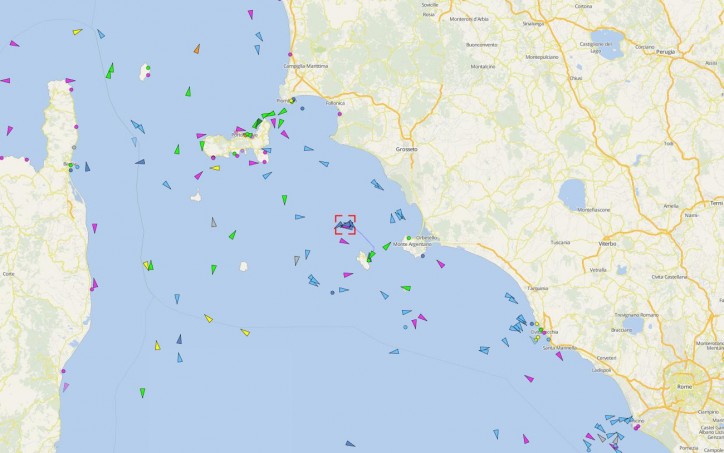Viewport: 724px width, 453px height.
Task: Select the magenta dot on Follonica coast
Action: [340, 114]
